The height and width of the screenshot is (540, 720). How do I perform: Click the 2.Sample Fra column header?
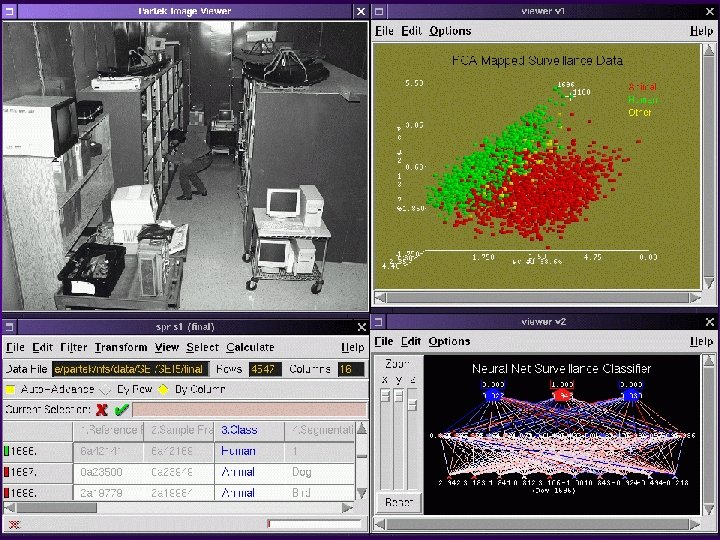point(179,430)
